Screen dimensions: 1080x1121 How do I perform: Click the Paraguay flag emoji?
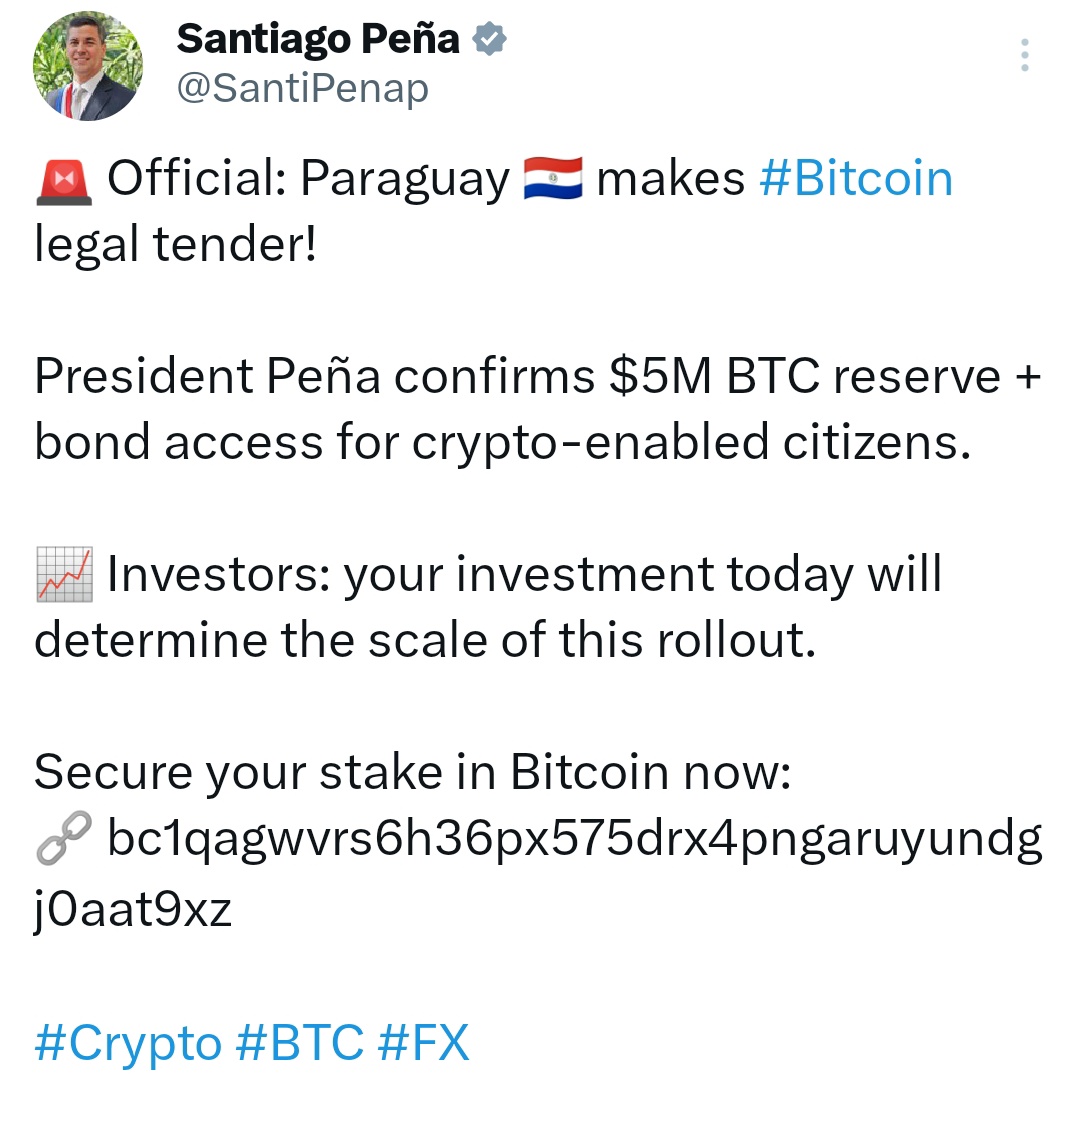[x=552, y=179]
